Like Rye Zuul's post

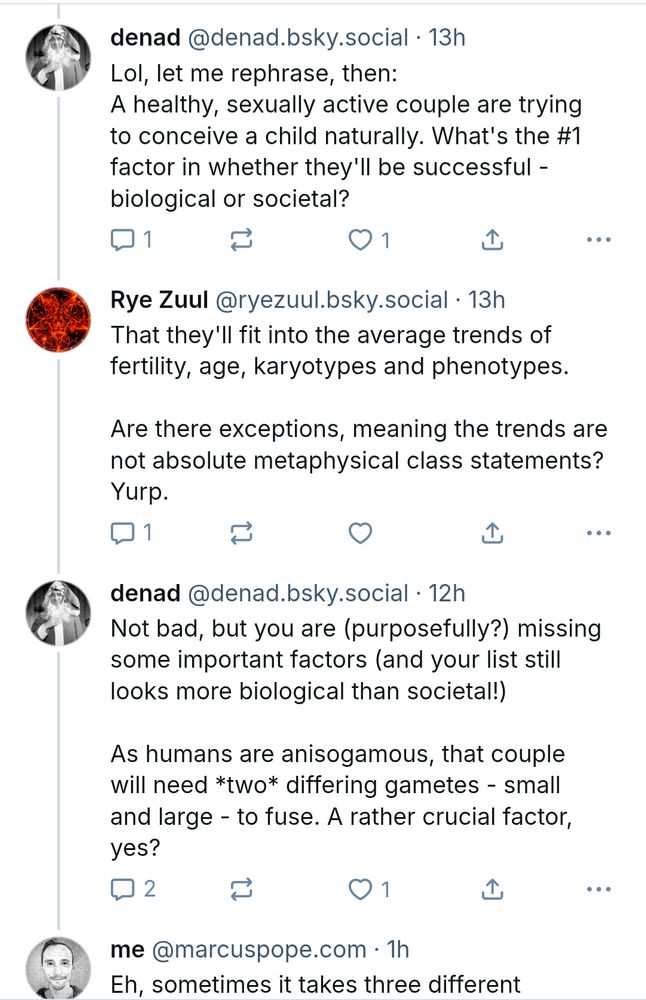click(x=360, y=534)
